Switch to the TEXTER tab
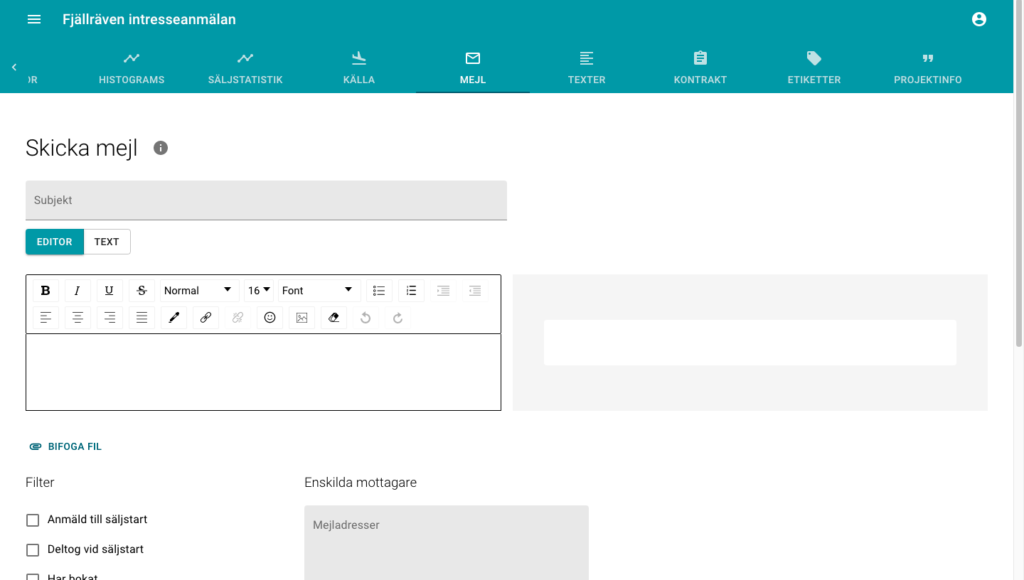The image size is (1024, 580). [586, 67]
